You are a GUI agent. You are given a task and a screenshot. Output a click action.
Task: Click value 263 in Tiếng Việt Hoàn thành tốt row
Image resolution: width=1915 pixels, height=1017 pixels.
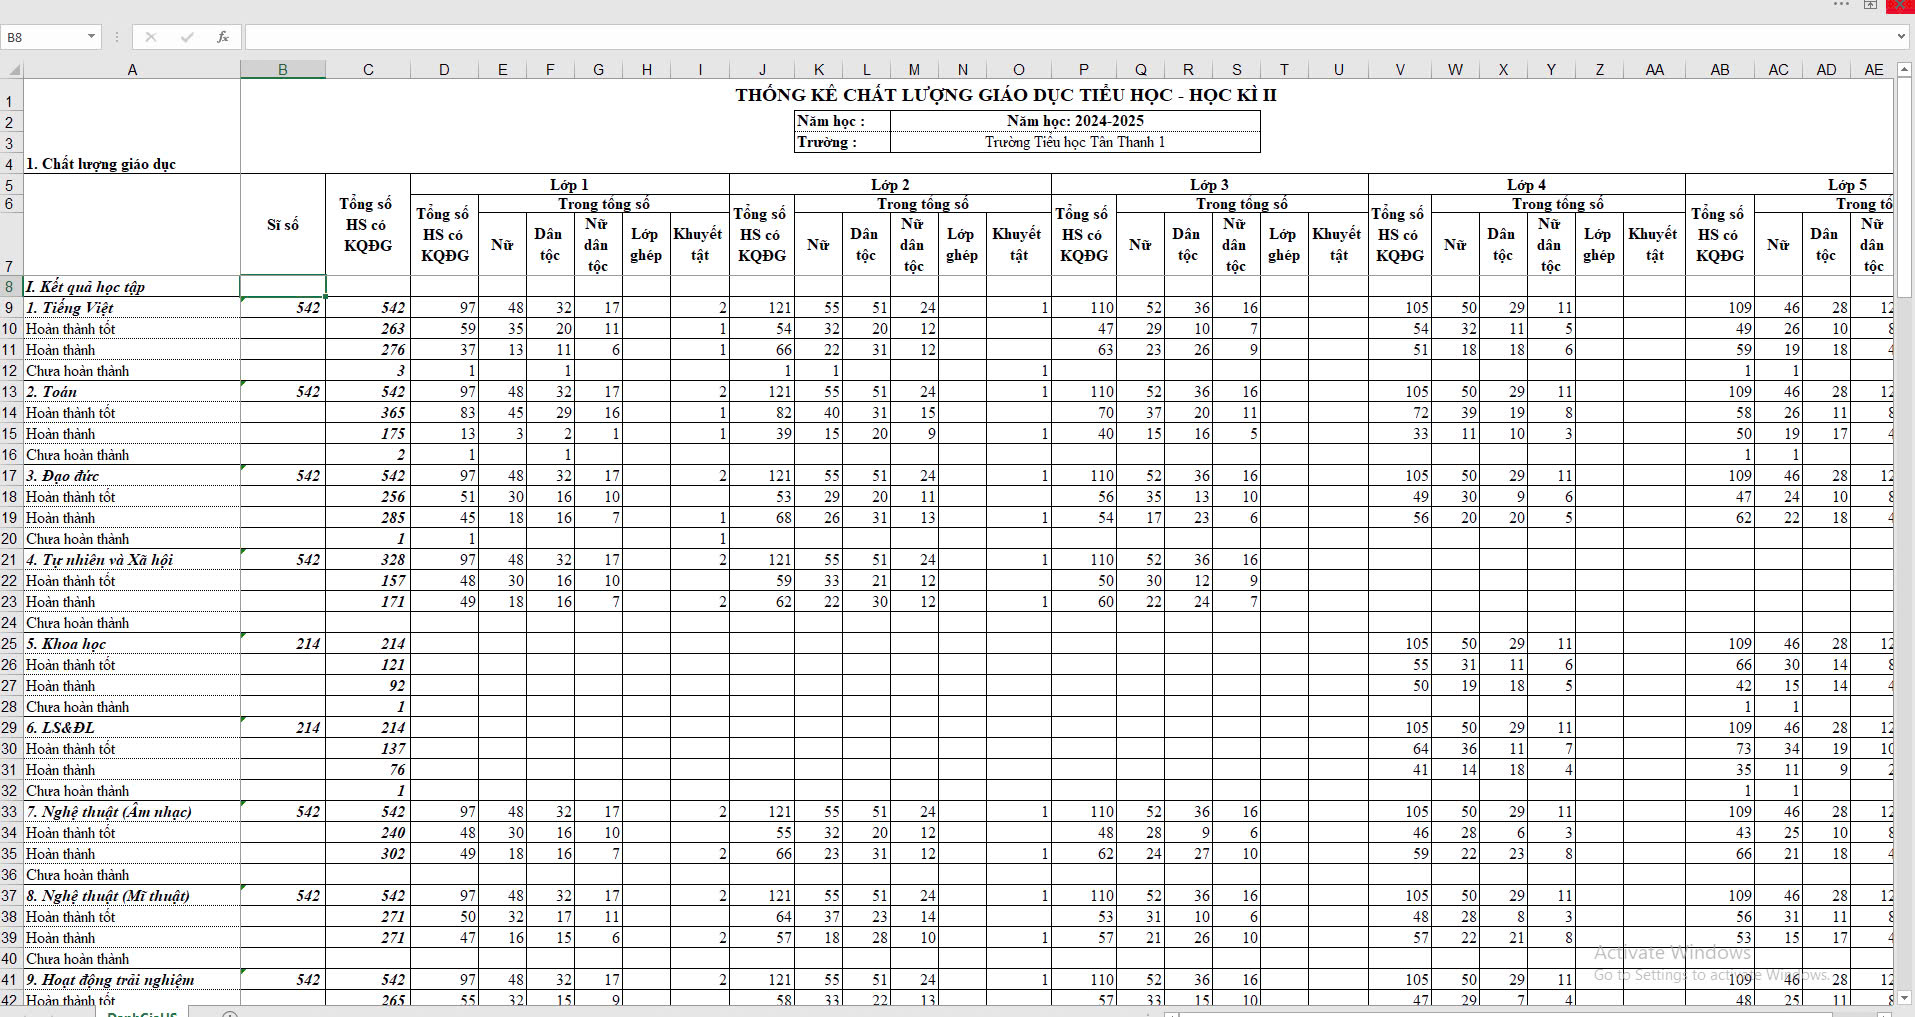(x=368, y=329)
